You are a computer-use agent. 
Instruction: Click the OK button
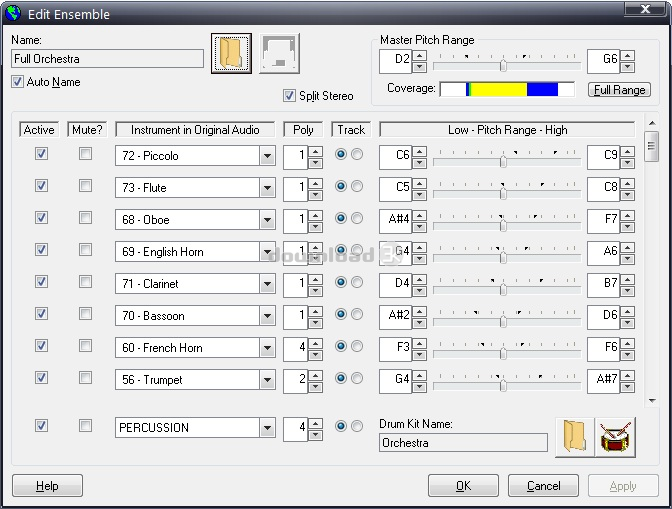click(x=463, y=486)
